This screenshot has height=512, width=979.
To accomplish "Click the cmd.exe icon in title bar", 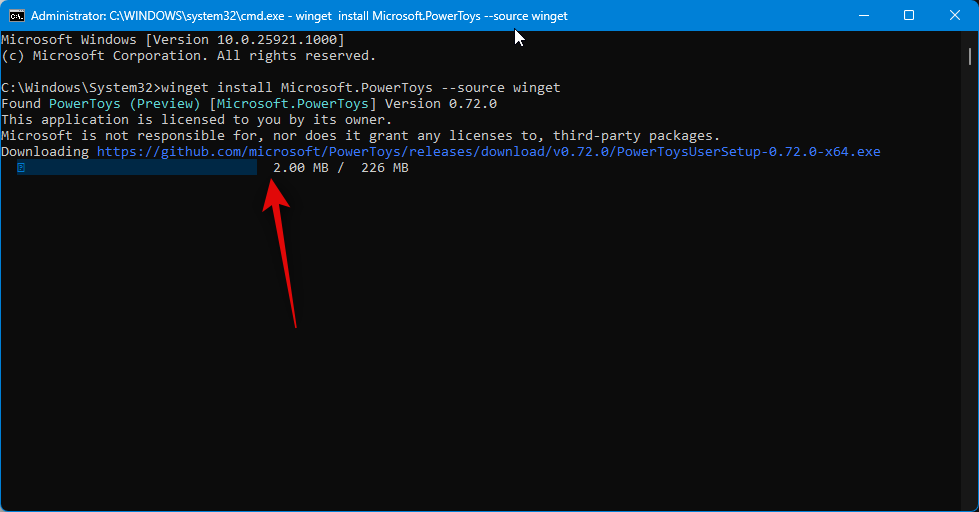I will click(x=17, y=15).
